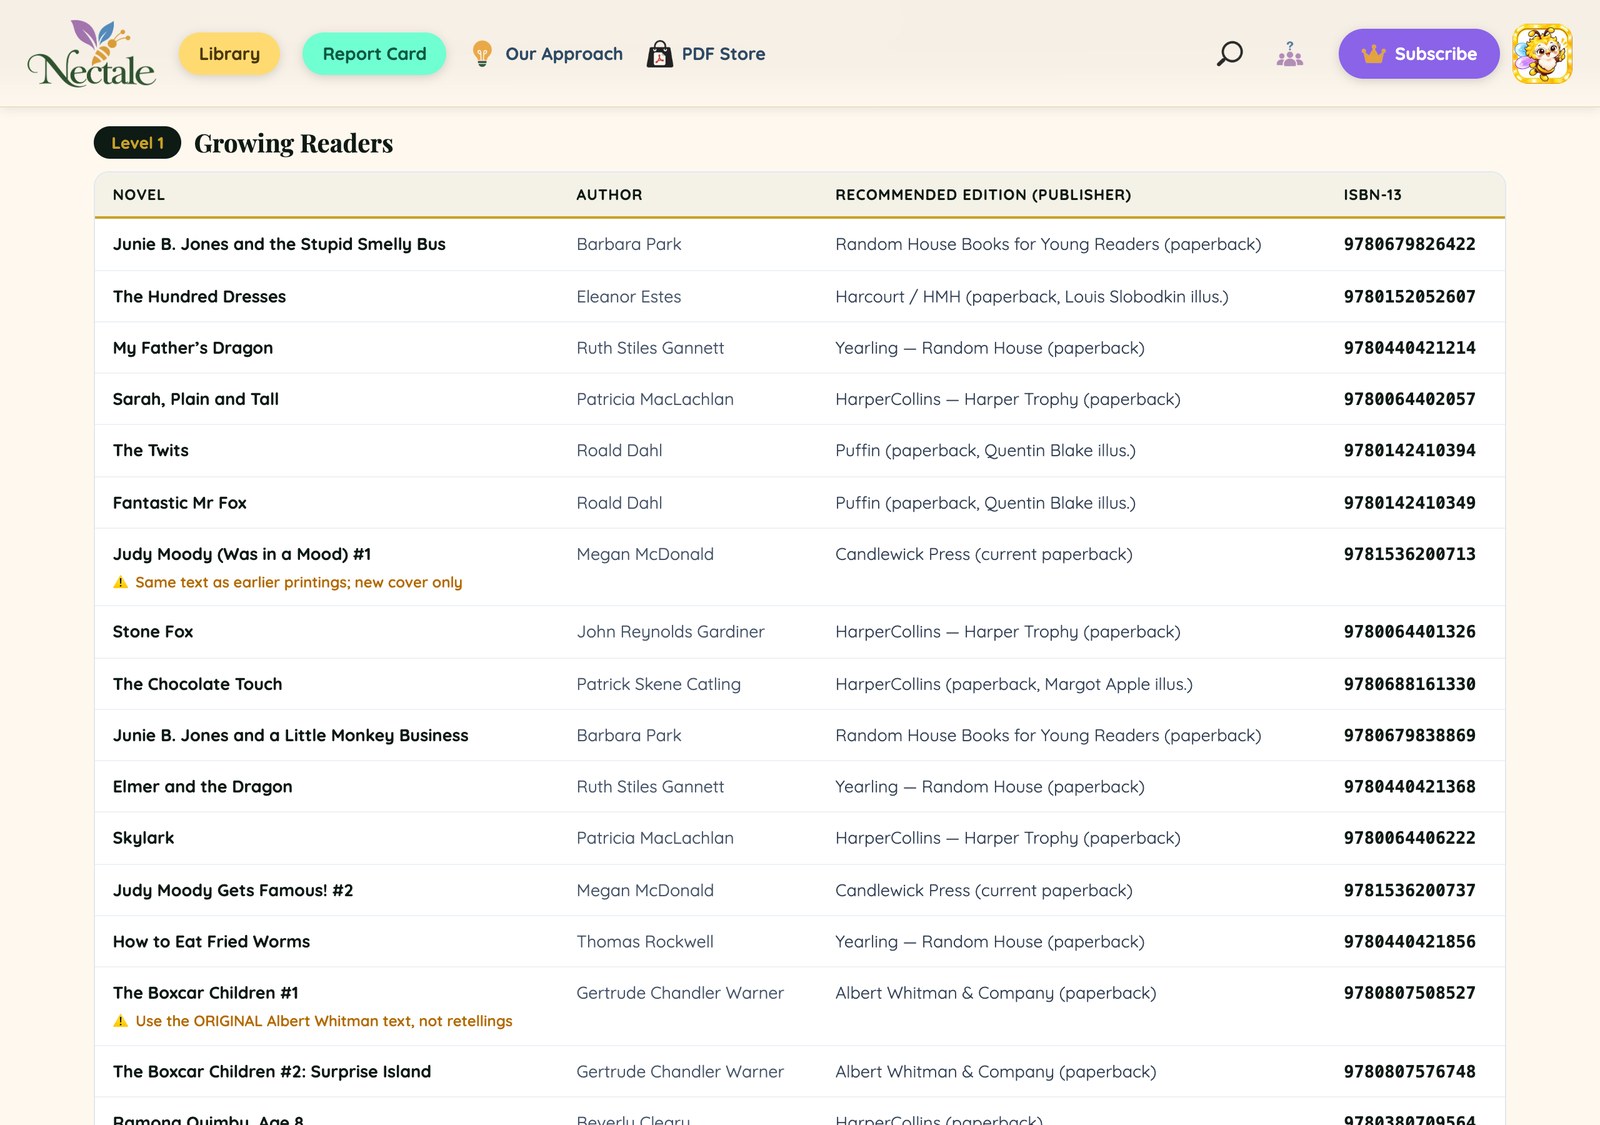The height and width of the screenshot is (1125, 1600).
Task: Click author Patrick Skene Catling
Action: tap(658, 684)
